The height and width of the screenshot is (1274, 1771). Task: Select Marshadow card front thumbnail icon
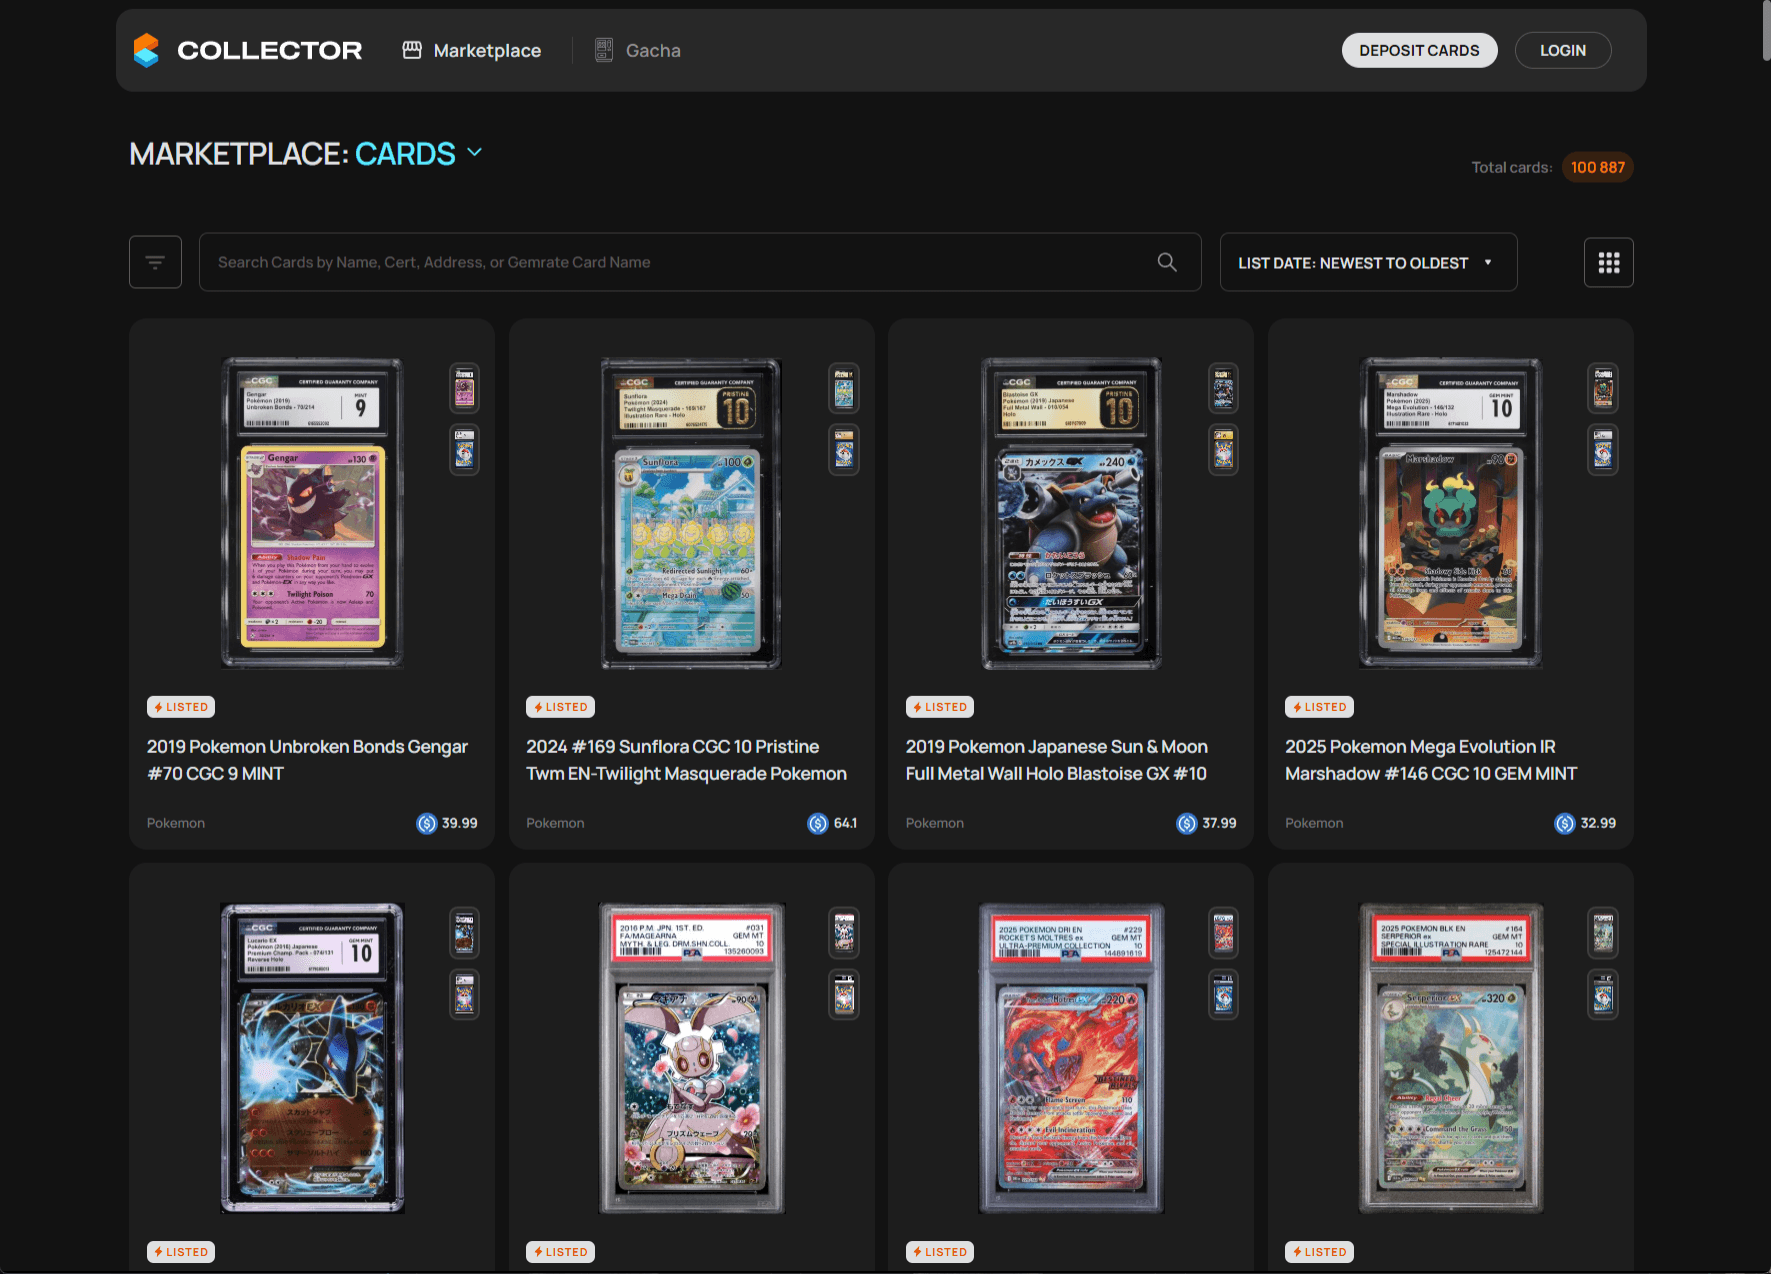[1603, 388]
